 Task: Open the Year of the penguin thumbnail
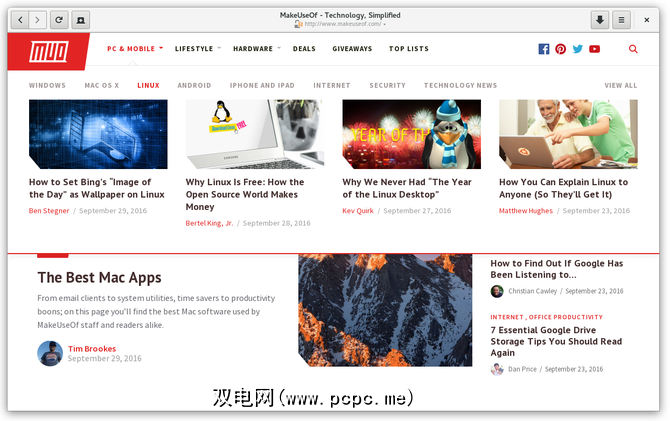pyautogui.click(x=411, y=134)
